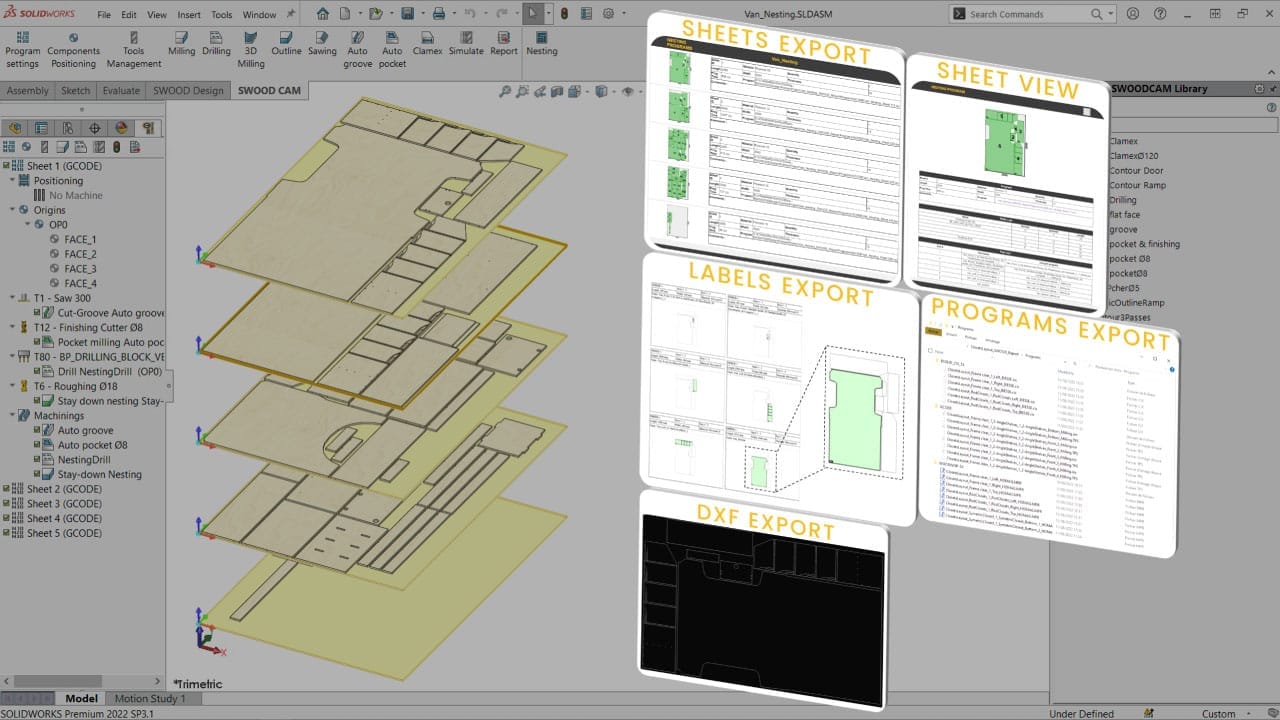Open the user login account icon
The width and height of the screenshot is (1280, 720).
click(1132, 14)
